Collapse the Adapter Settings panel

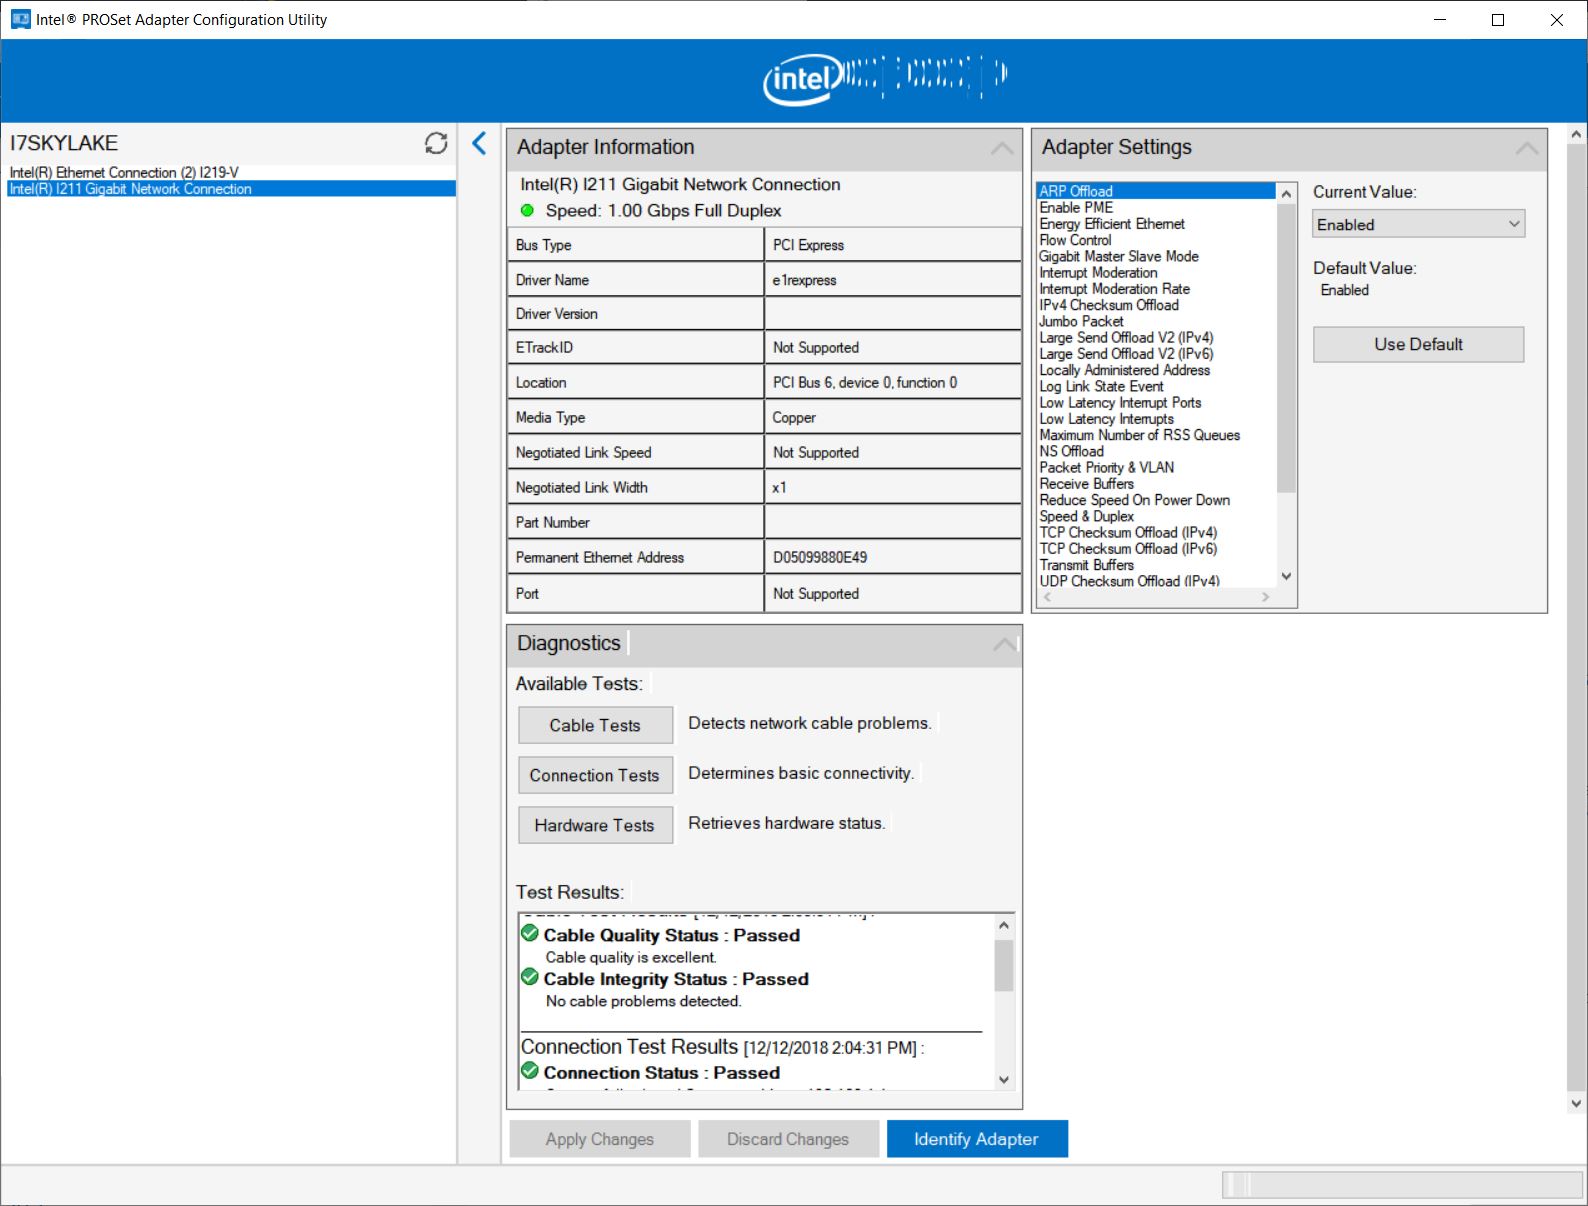click(1527, 148)
